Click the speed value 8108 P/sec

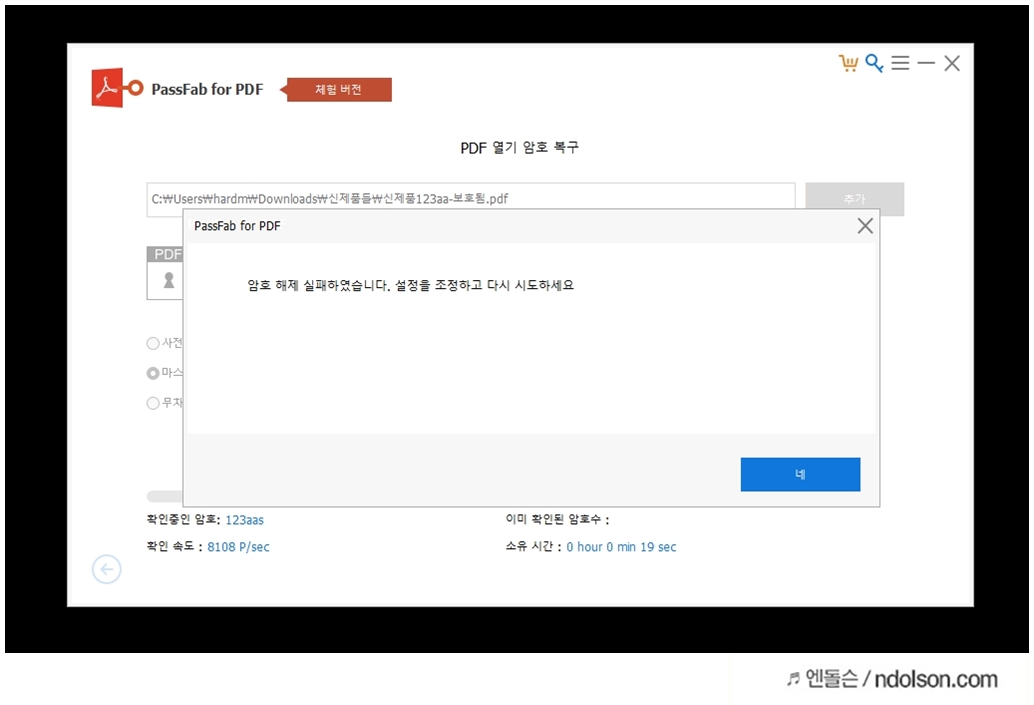coord(238,547)
